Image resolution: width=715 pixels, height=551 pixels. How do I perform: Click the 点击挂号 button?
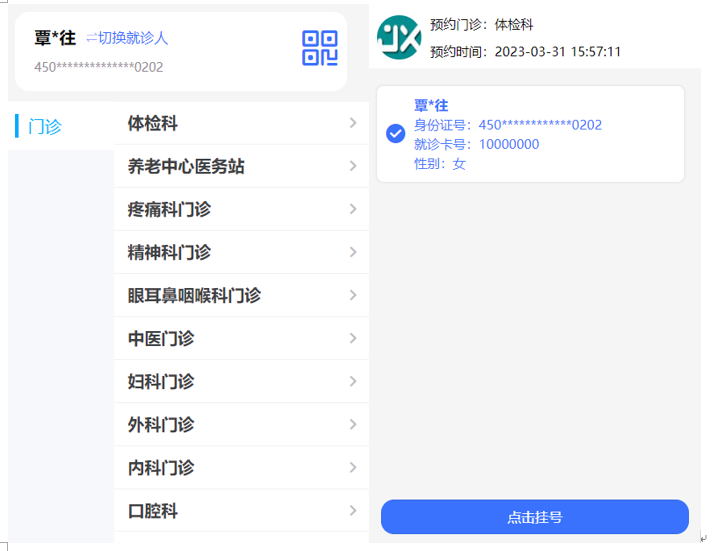pos(535,517)
